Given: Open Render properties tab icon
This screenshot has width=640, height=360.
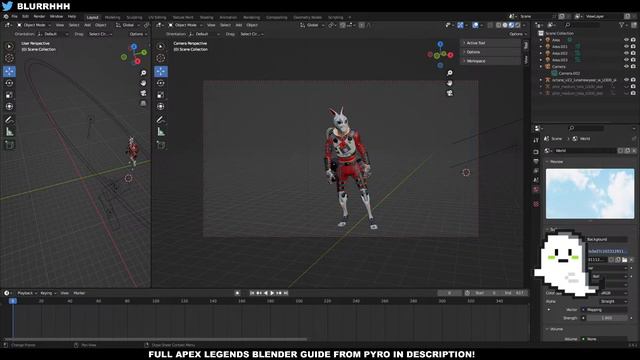Looking at the screenshot, I should (536, 152).
